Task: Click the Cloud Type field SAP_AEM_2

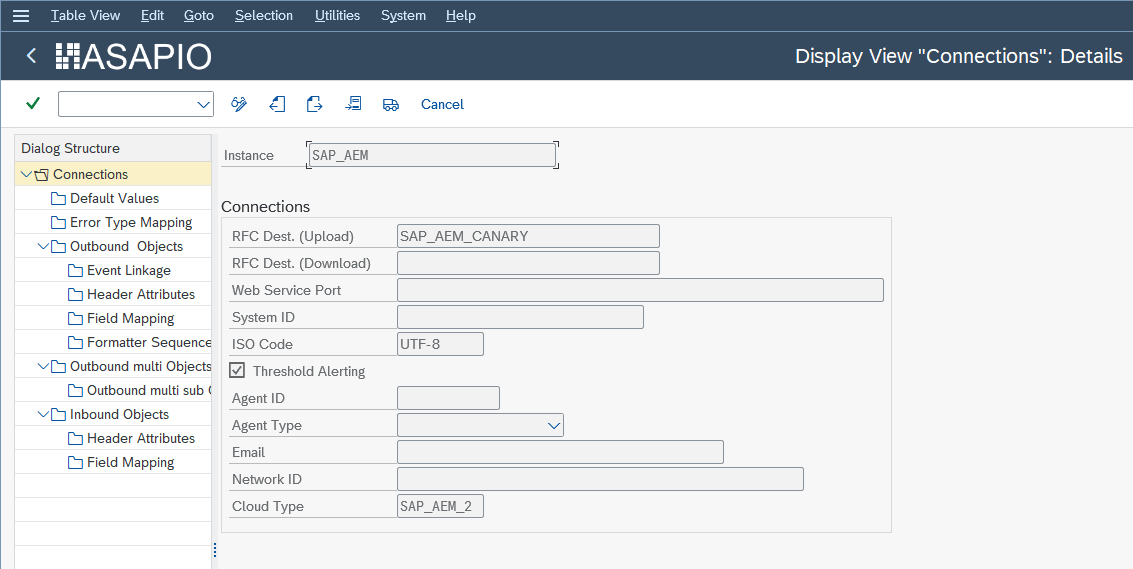Action: tap(440, 506)
